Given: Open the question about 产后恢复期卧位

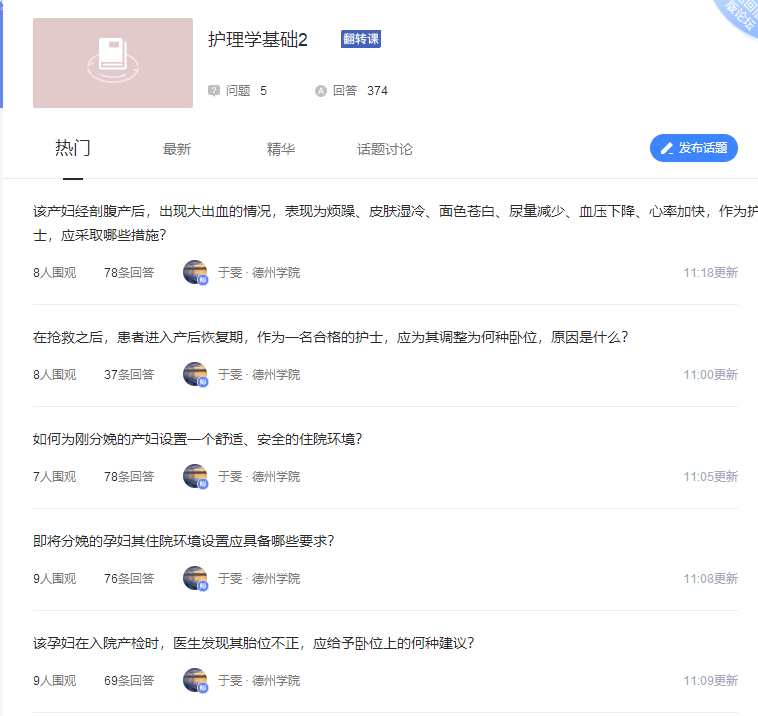Looking at the screenshot, I should click(330, 337).
